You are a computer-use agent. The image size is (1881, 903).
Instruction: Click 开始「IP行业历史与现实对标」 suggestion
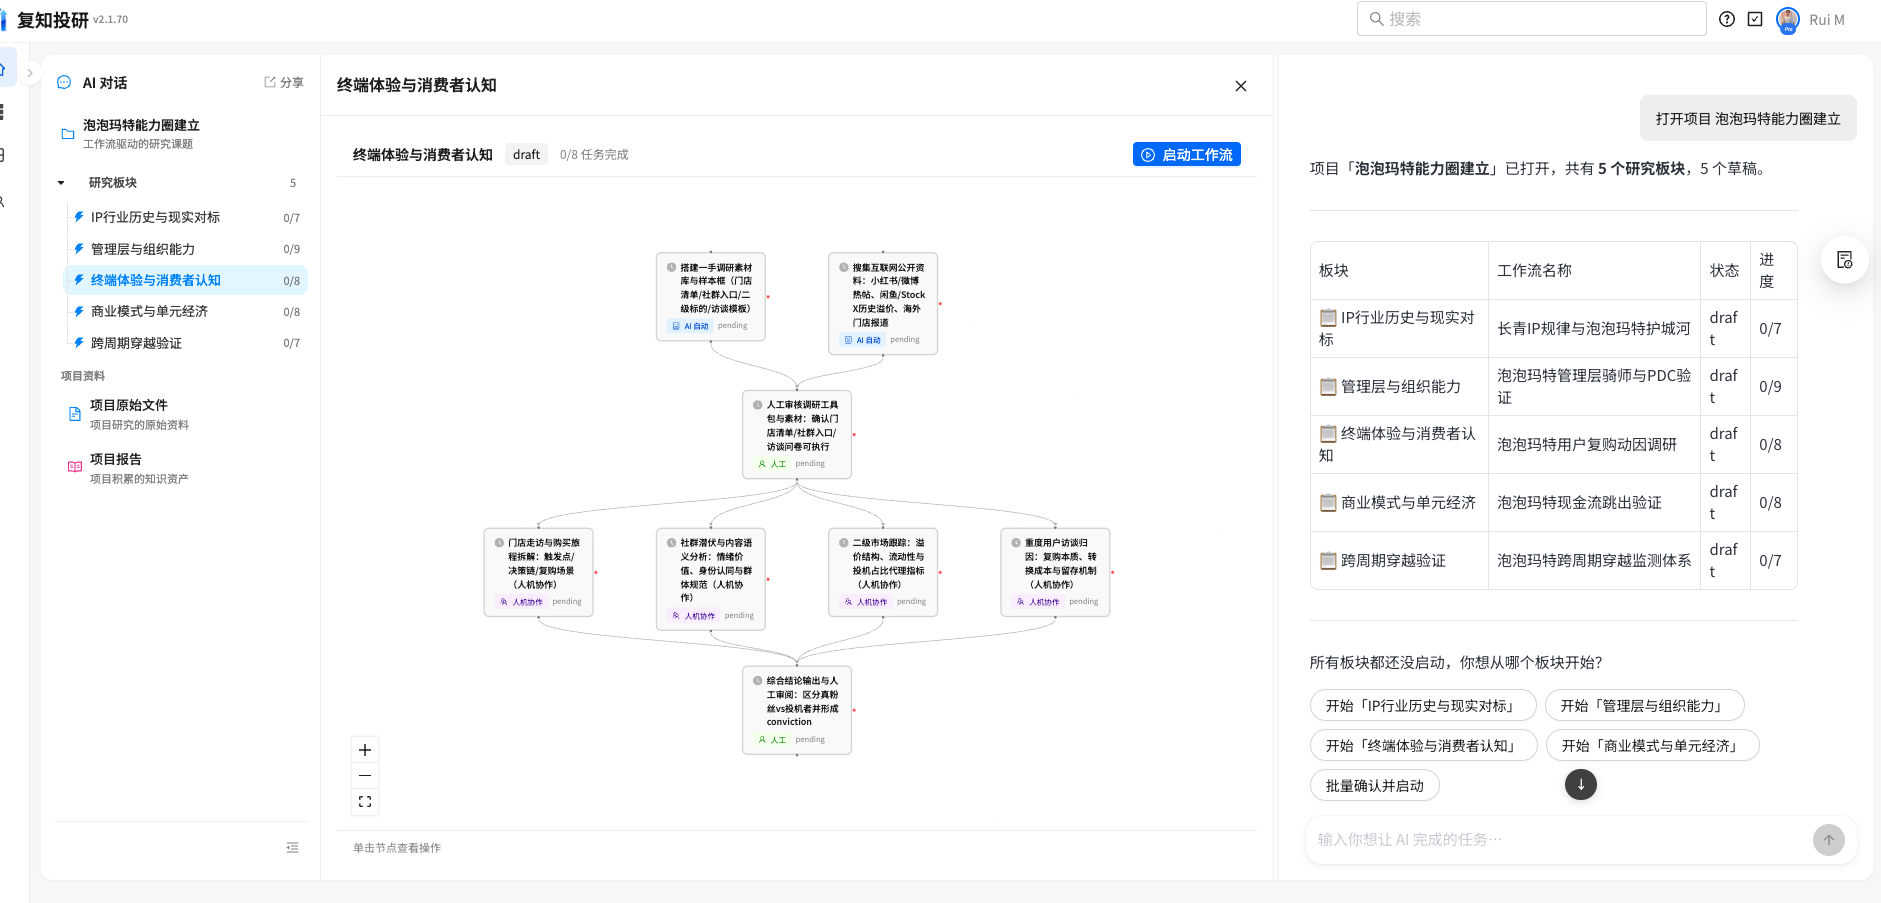(1423, 705)
